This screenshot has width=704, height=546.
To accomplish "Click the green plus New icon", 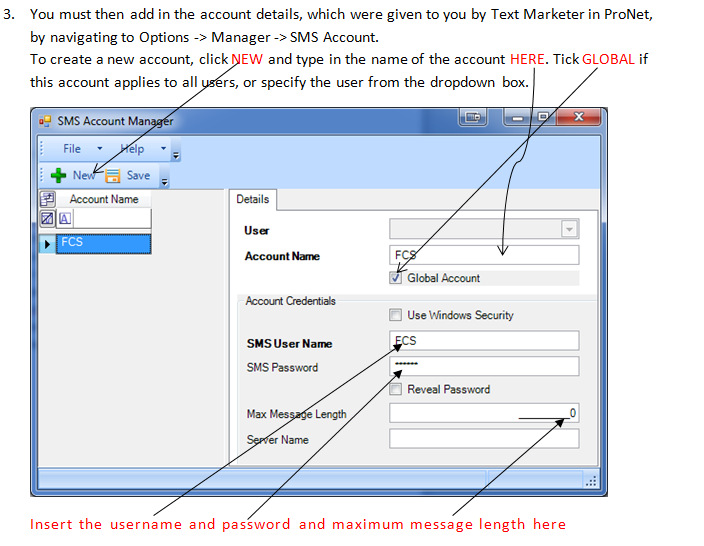I will (56, 176).
